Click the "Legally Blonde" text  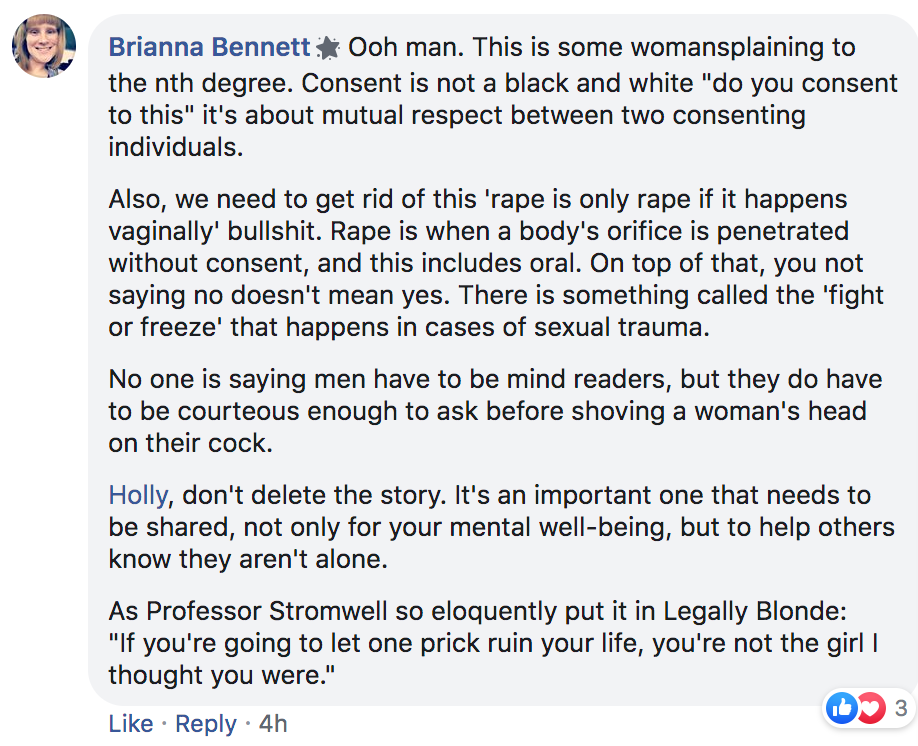(751, 612)
